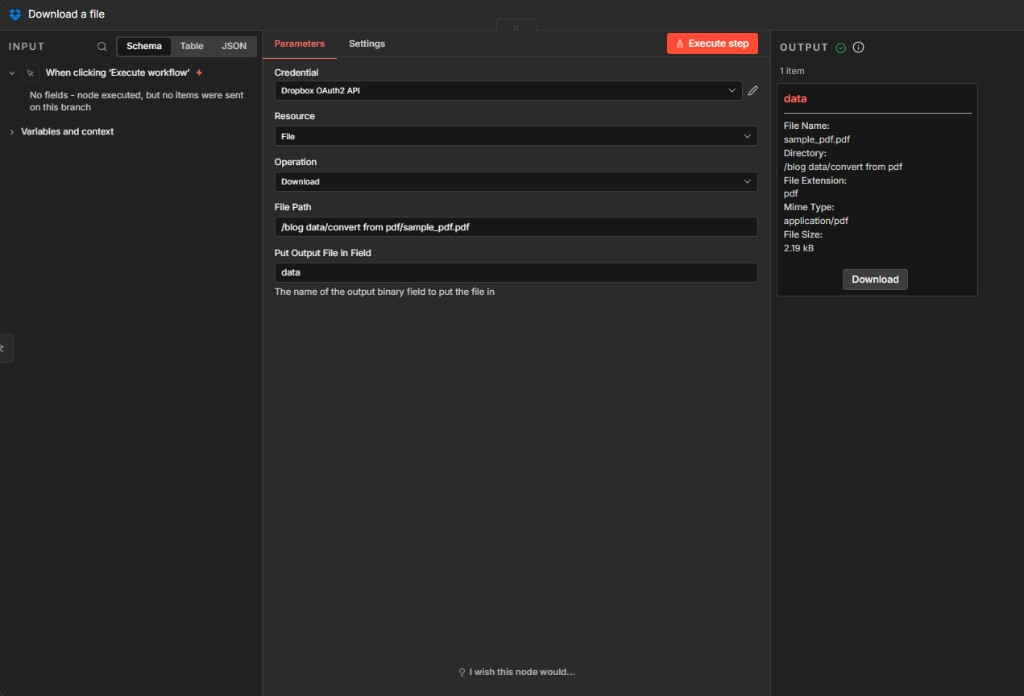Select the Parameters tab
Image resolution: width=1024 pixels, height=696 pixels.
click(x=299, y=44)
